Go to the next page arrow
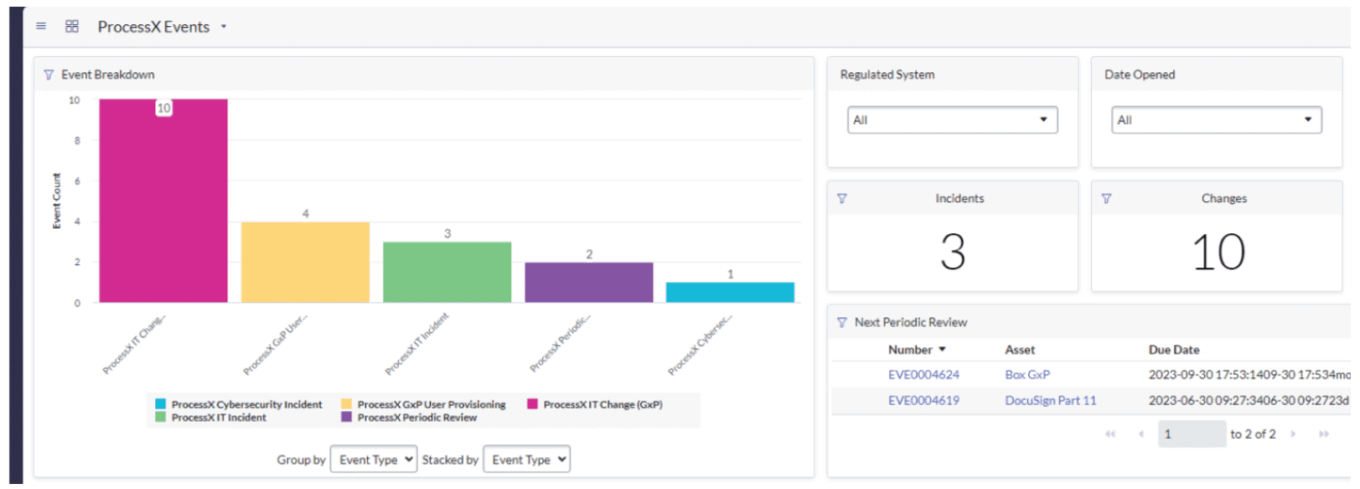Screen dimensions: 1360x489 point(1293,434)
